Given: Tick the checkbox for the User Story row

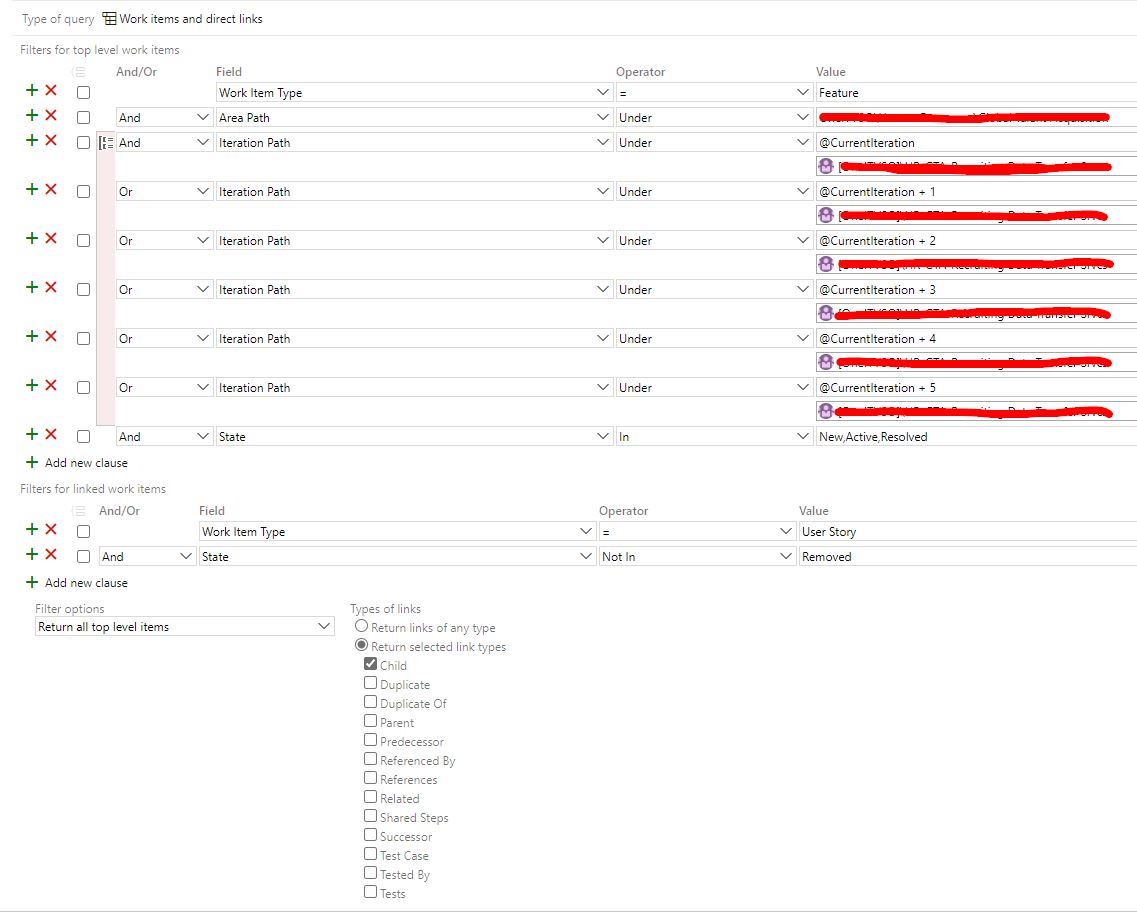Looking at the screenshot, I should click(83, 531).
